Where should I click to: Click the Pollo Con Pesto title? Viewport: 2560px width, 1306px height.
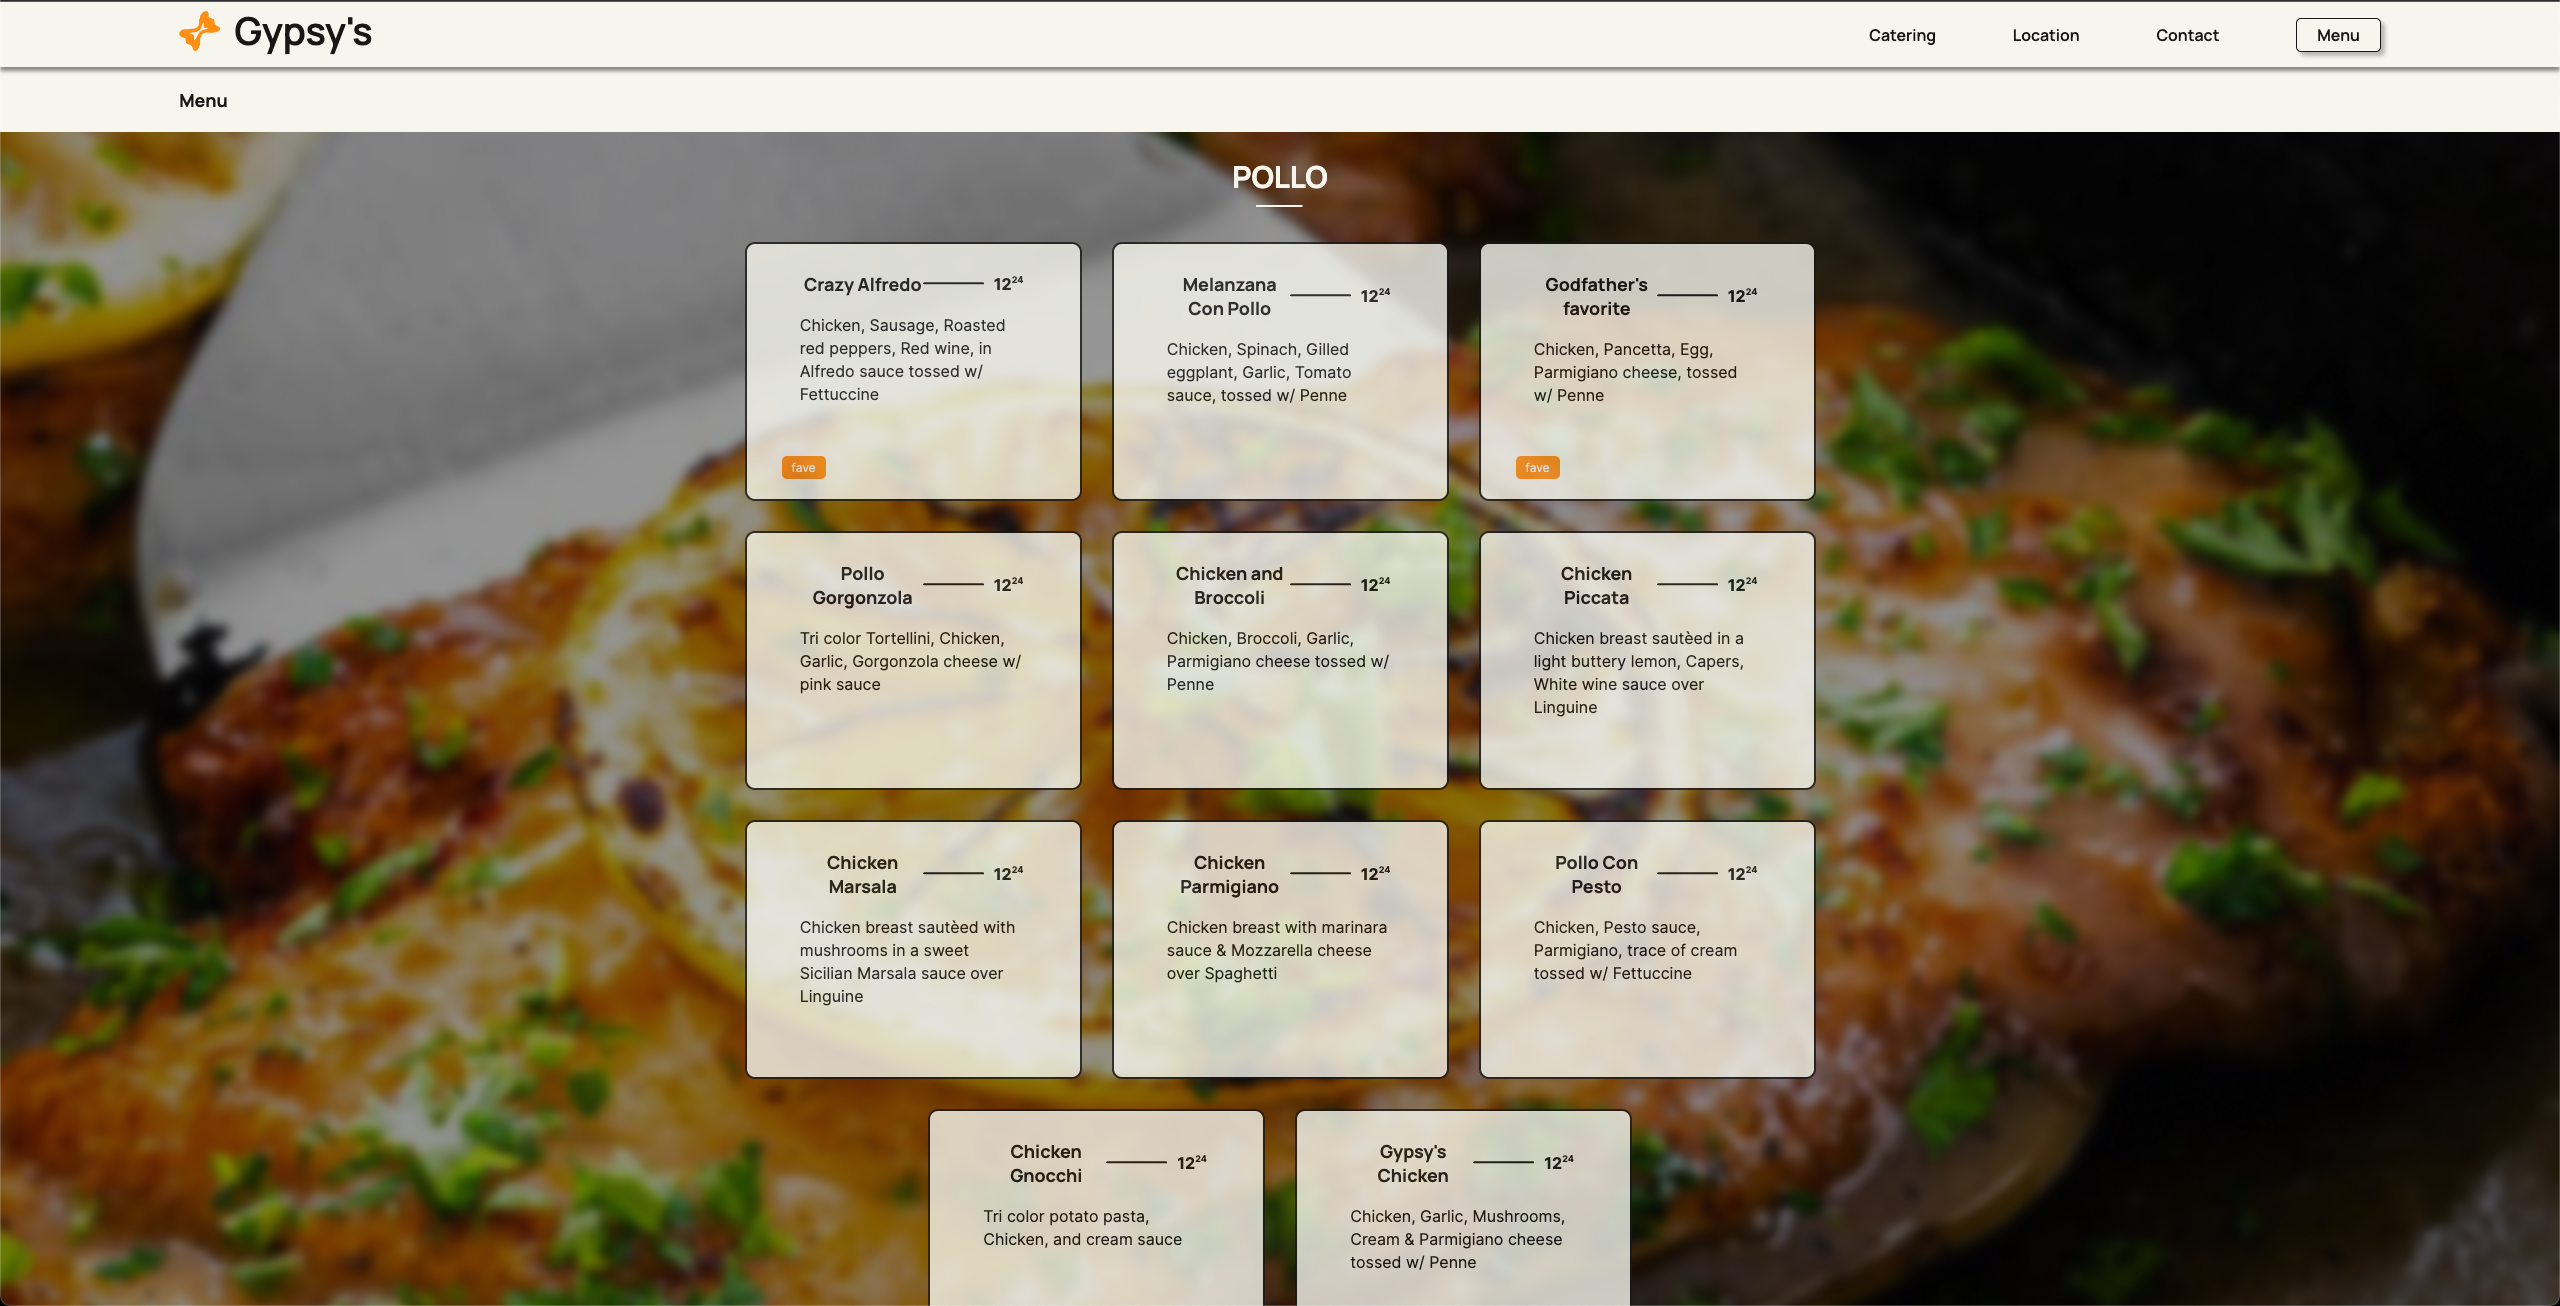tap(1596, 875)
